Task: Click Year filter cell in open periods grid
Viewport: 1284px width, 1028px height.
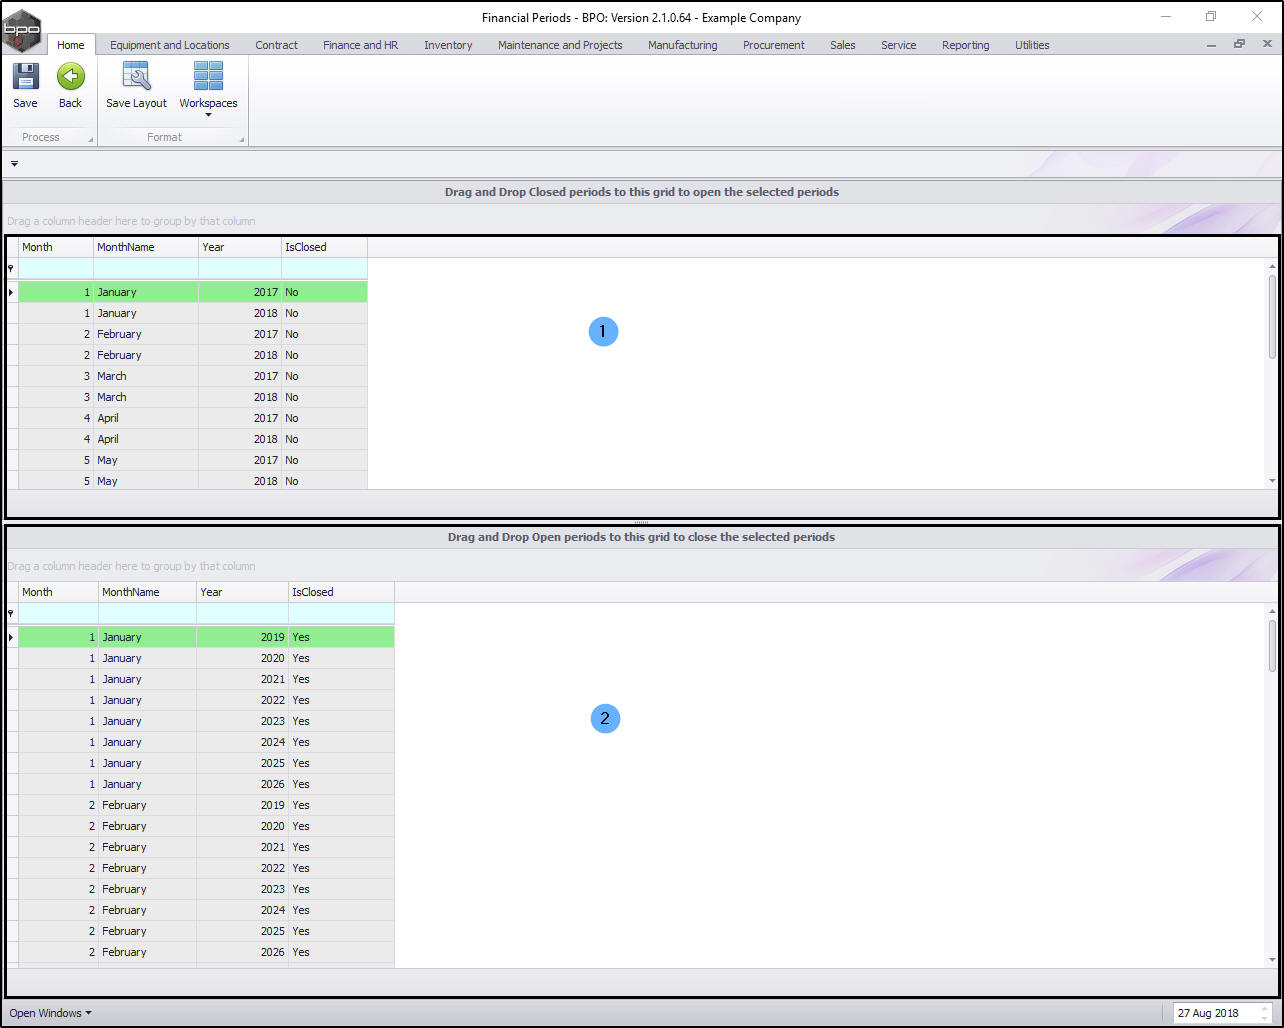Action: [x=240, y=269]
